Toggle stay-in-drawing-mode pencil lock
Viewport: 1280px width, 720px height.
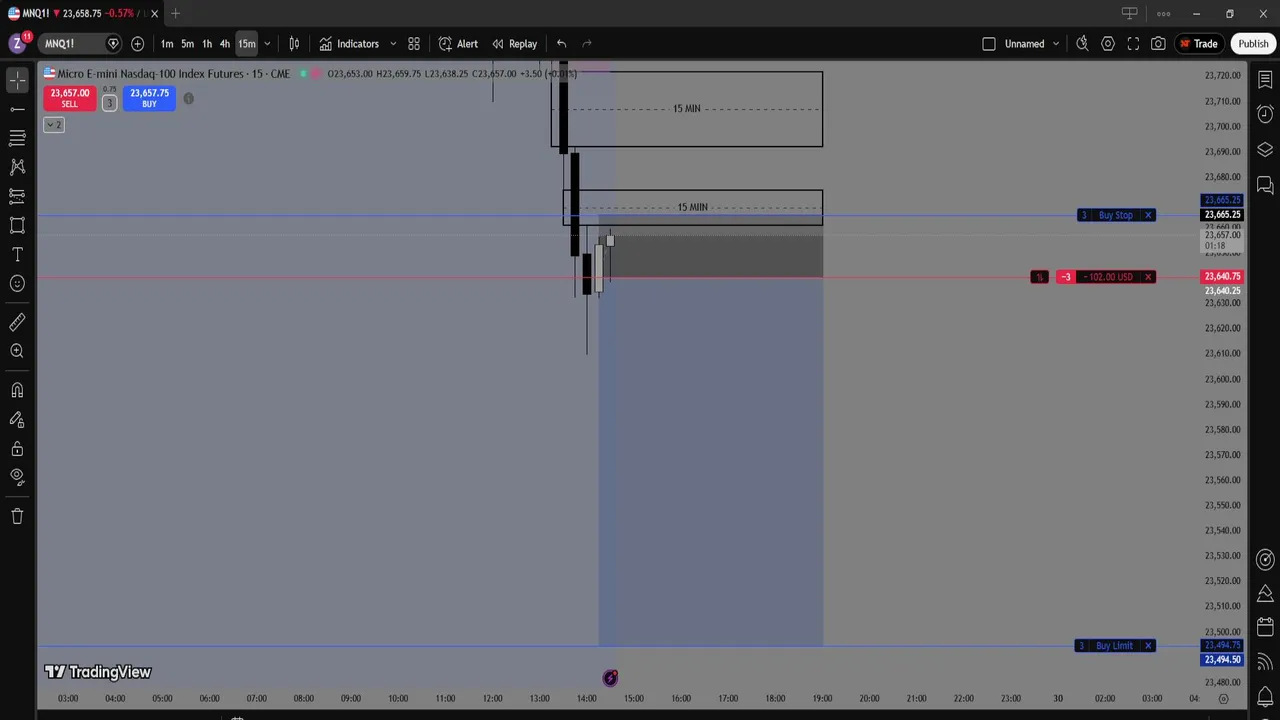(17, 419)
